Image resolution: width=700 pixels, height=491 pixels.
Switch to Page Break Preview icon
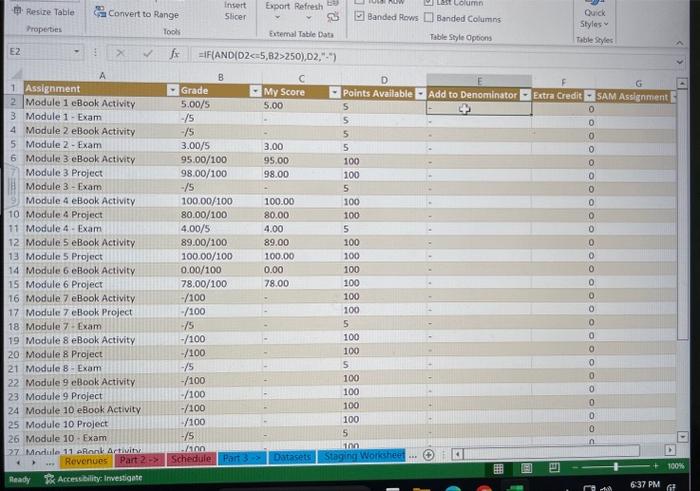pyautogui.click(x=554, y=467)
